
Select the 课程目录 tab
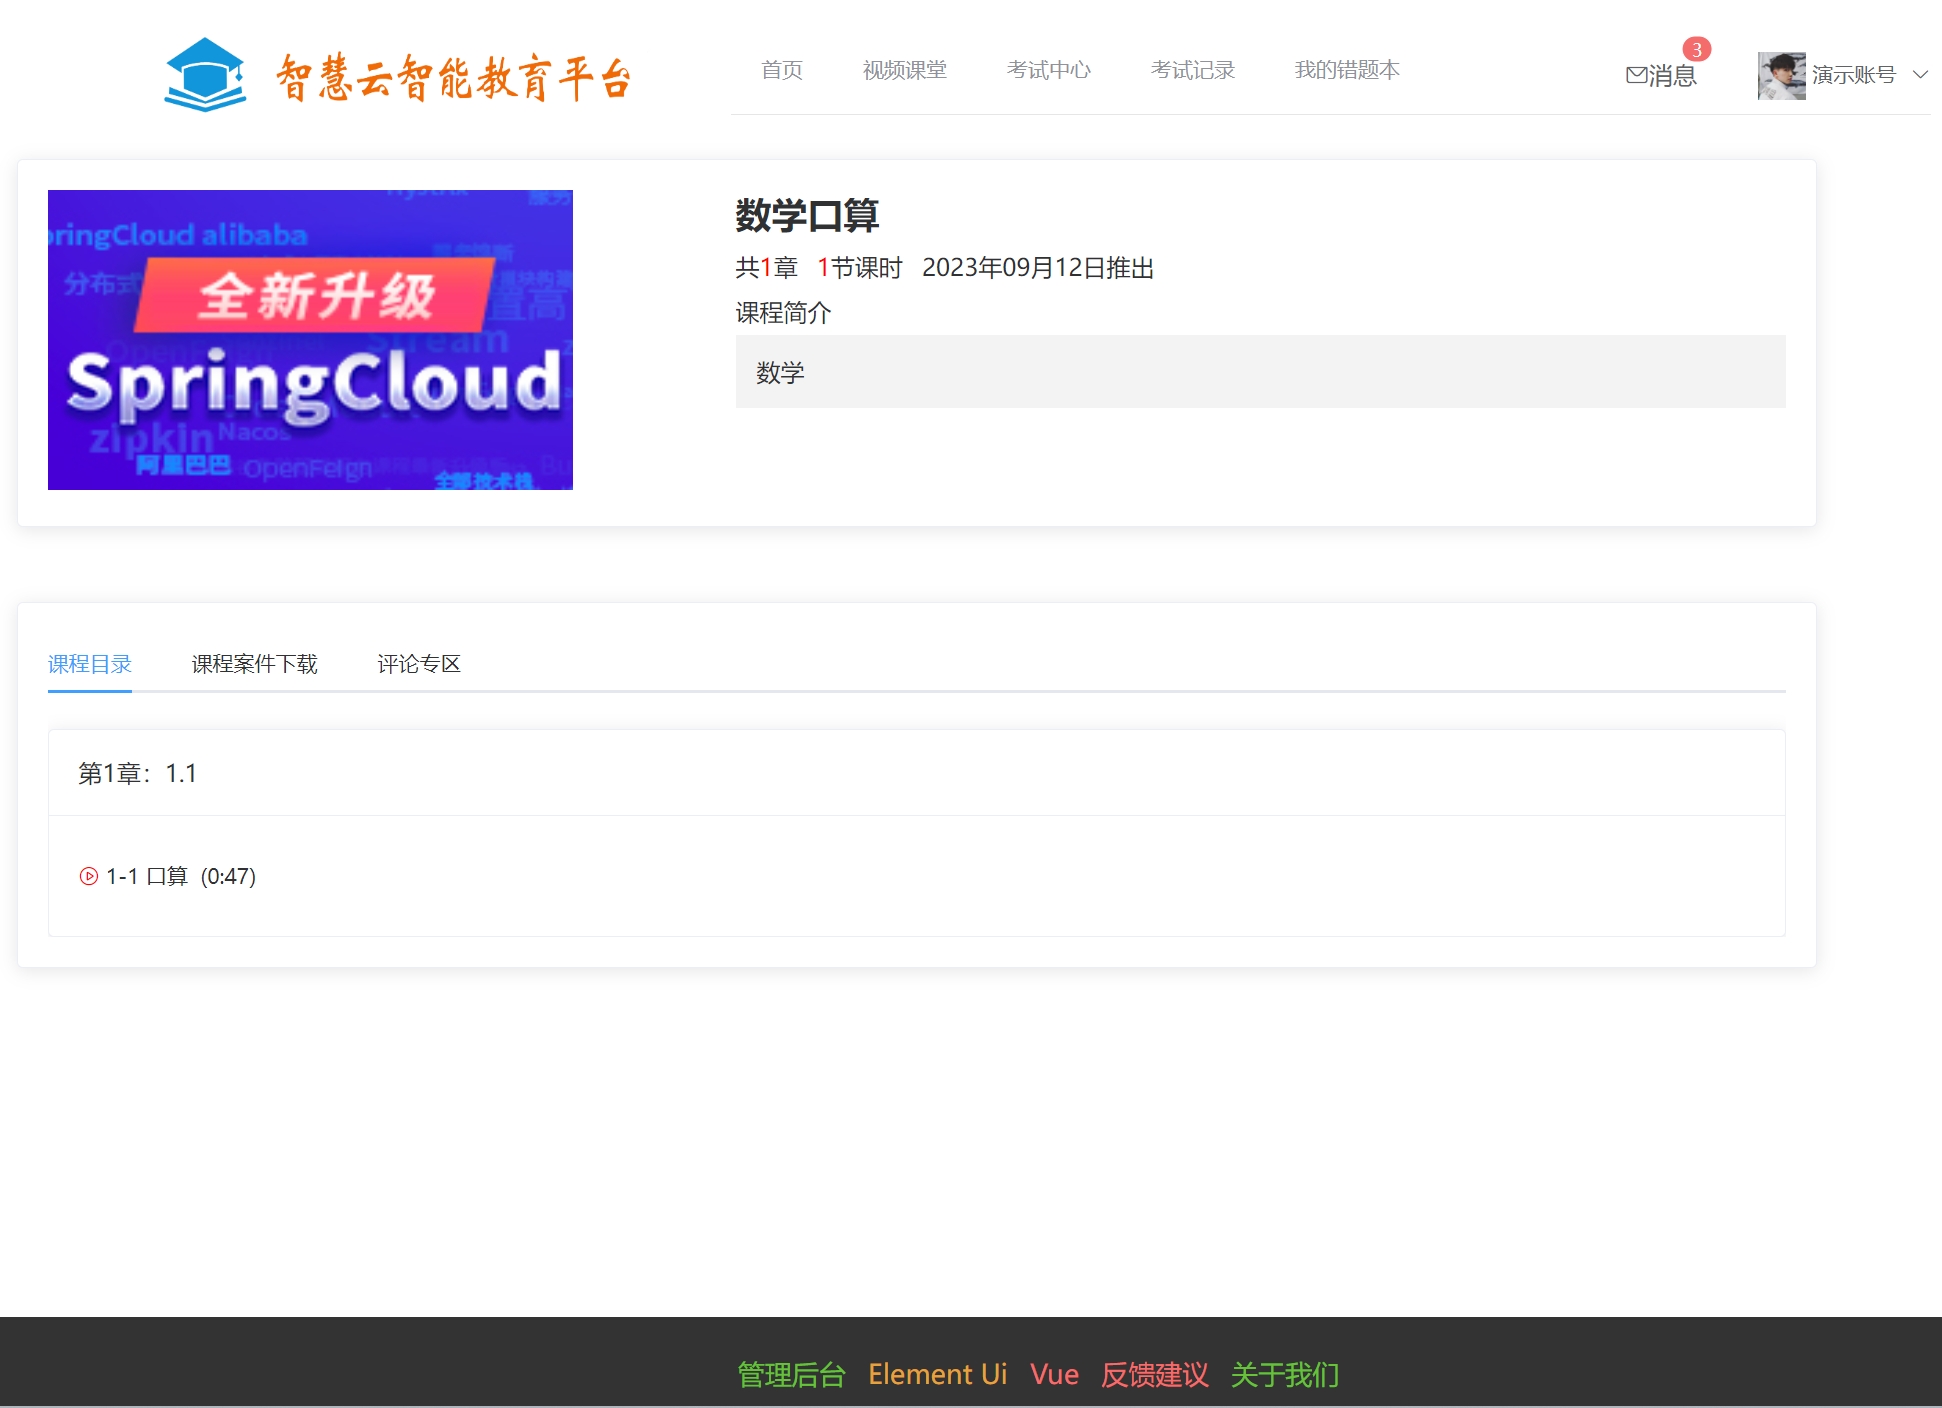(x=90, y=664)
